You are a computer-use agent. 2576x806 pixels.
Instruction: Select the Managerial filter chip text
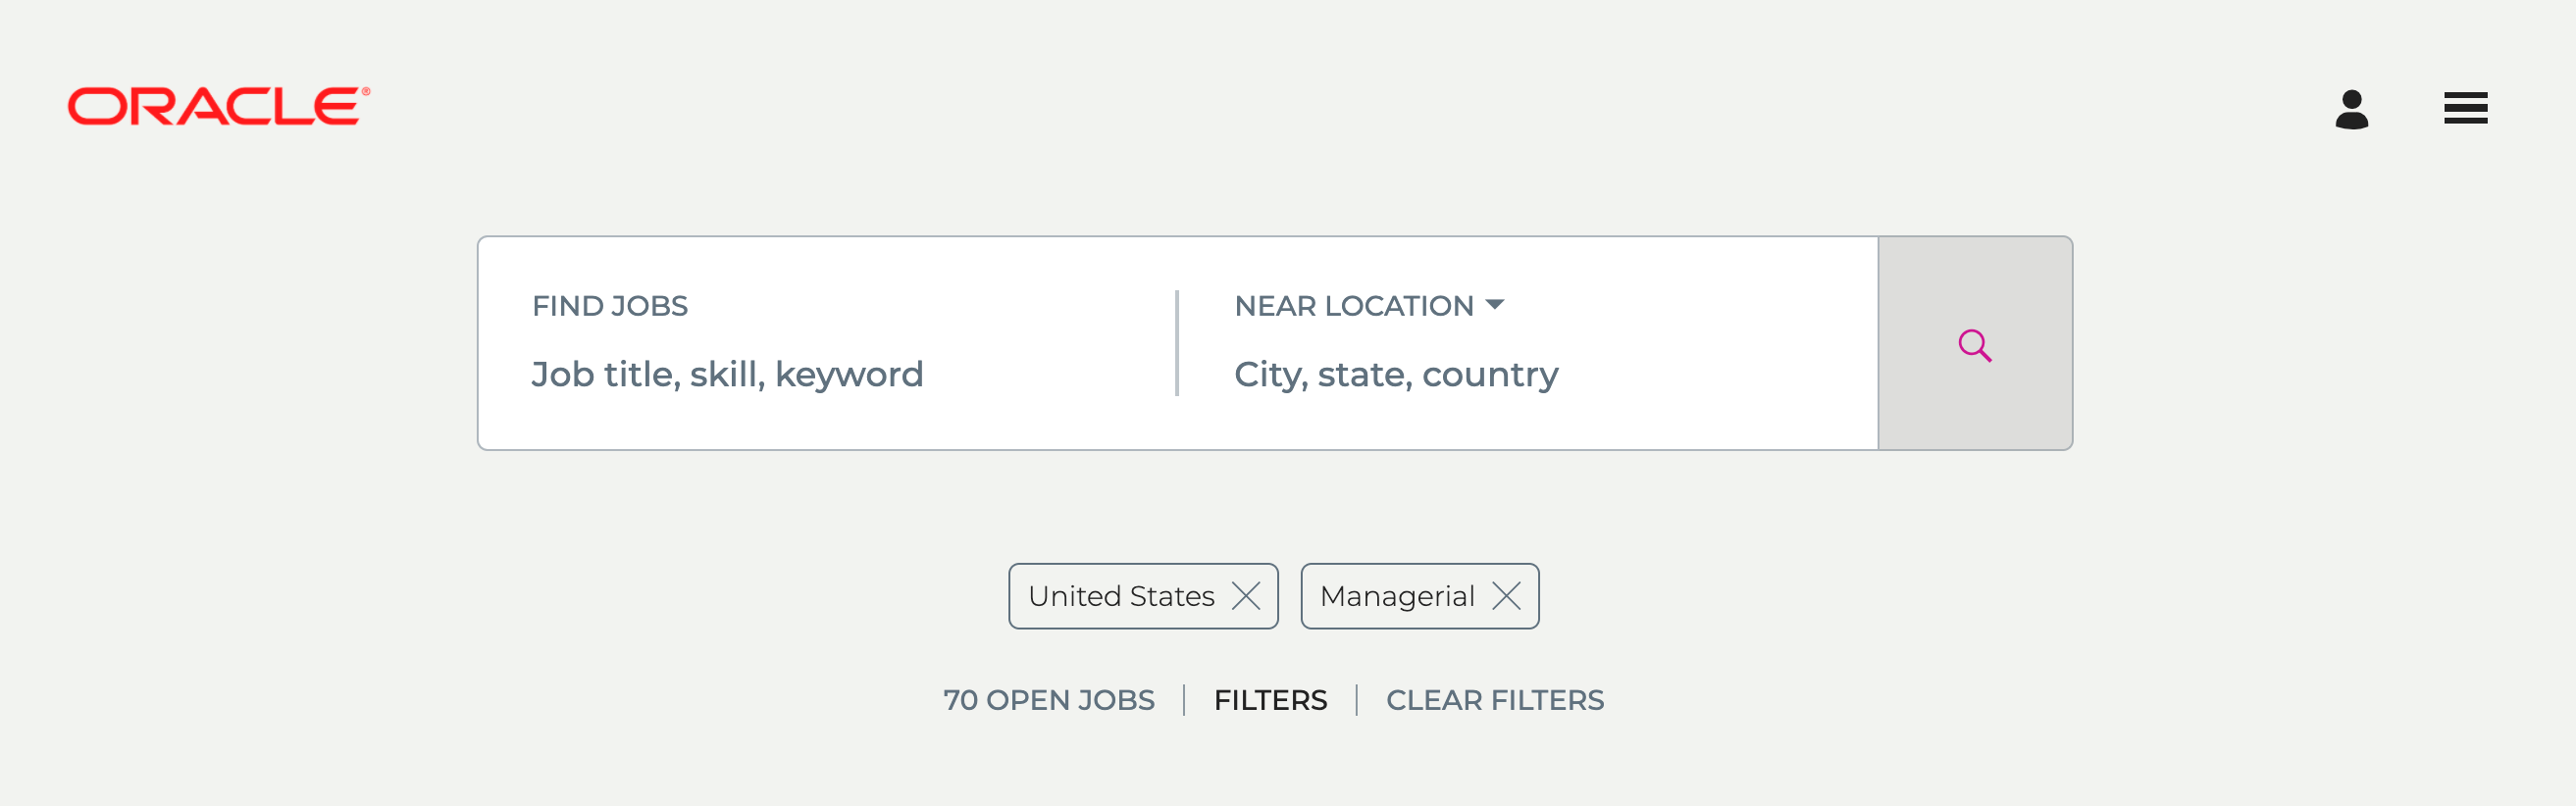(1397, 596)
